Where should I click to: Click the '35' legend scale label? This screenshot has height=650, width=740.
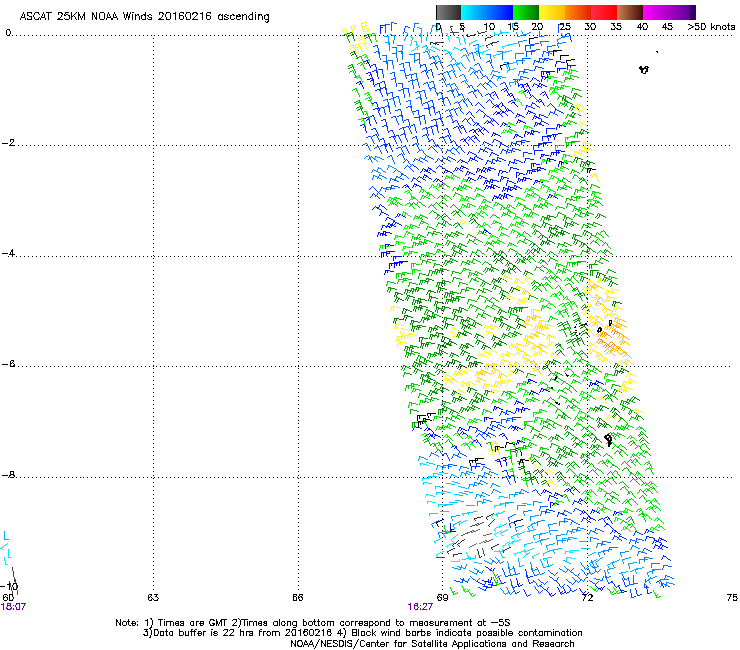pyautogui.click(x=616, y=27)
